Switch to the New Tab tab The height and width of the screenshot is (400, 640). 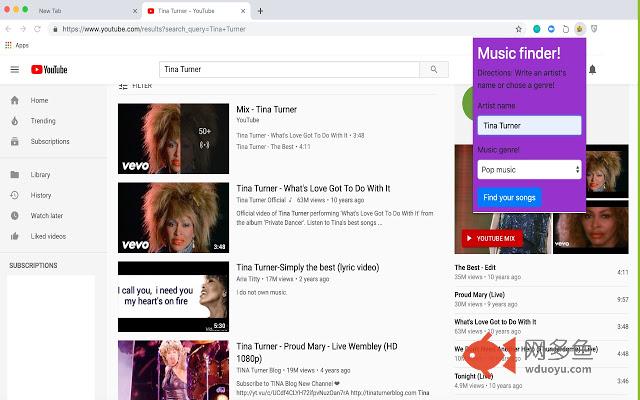[50, 11]
